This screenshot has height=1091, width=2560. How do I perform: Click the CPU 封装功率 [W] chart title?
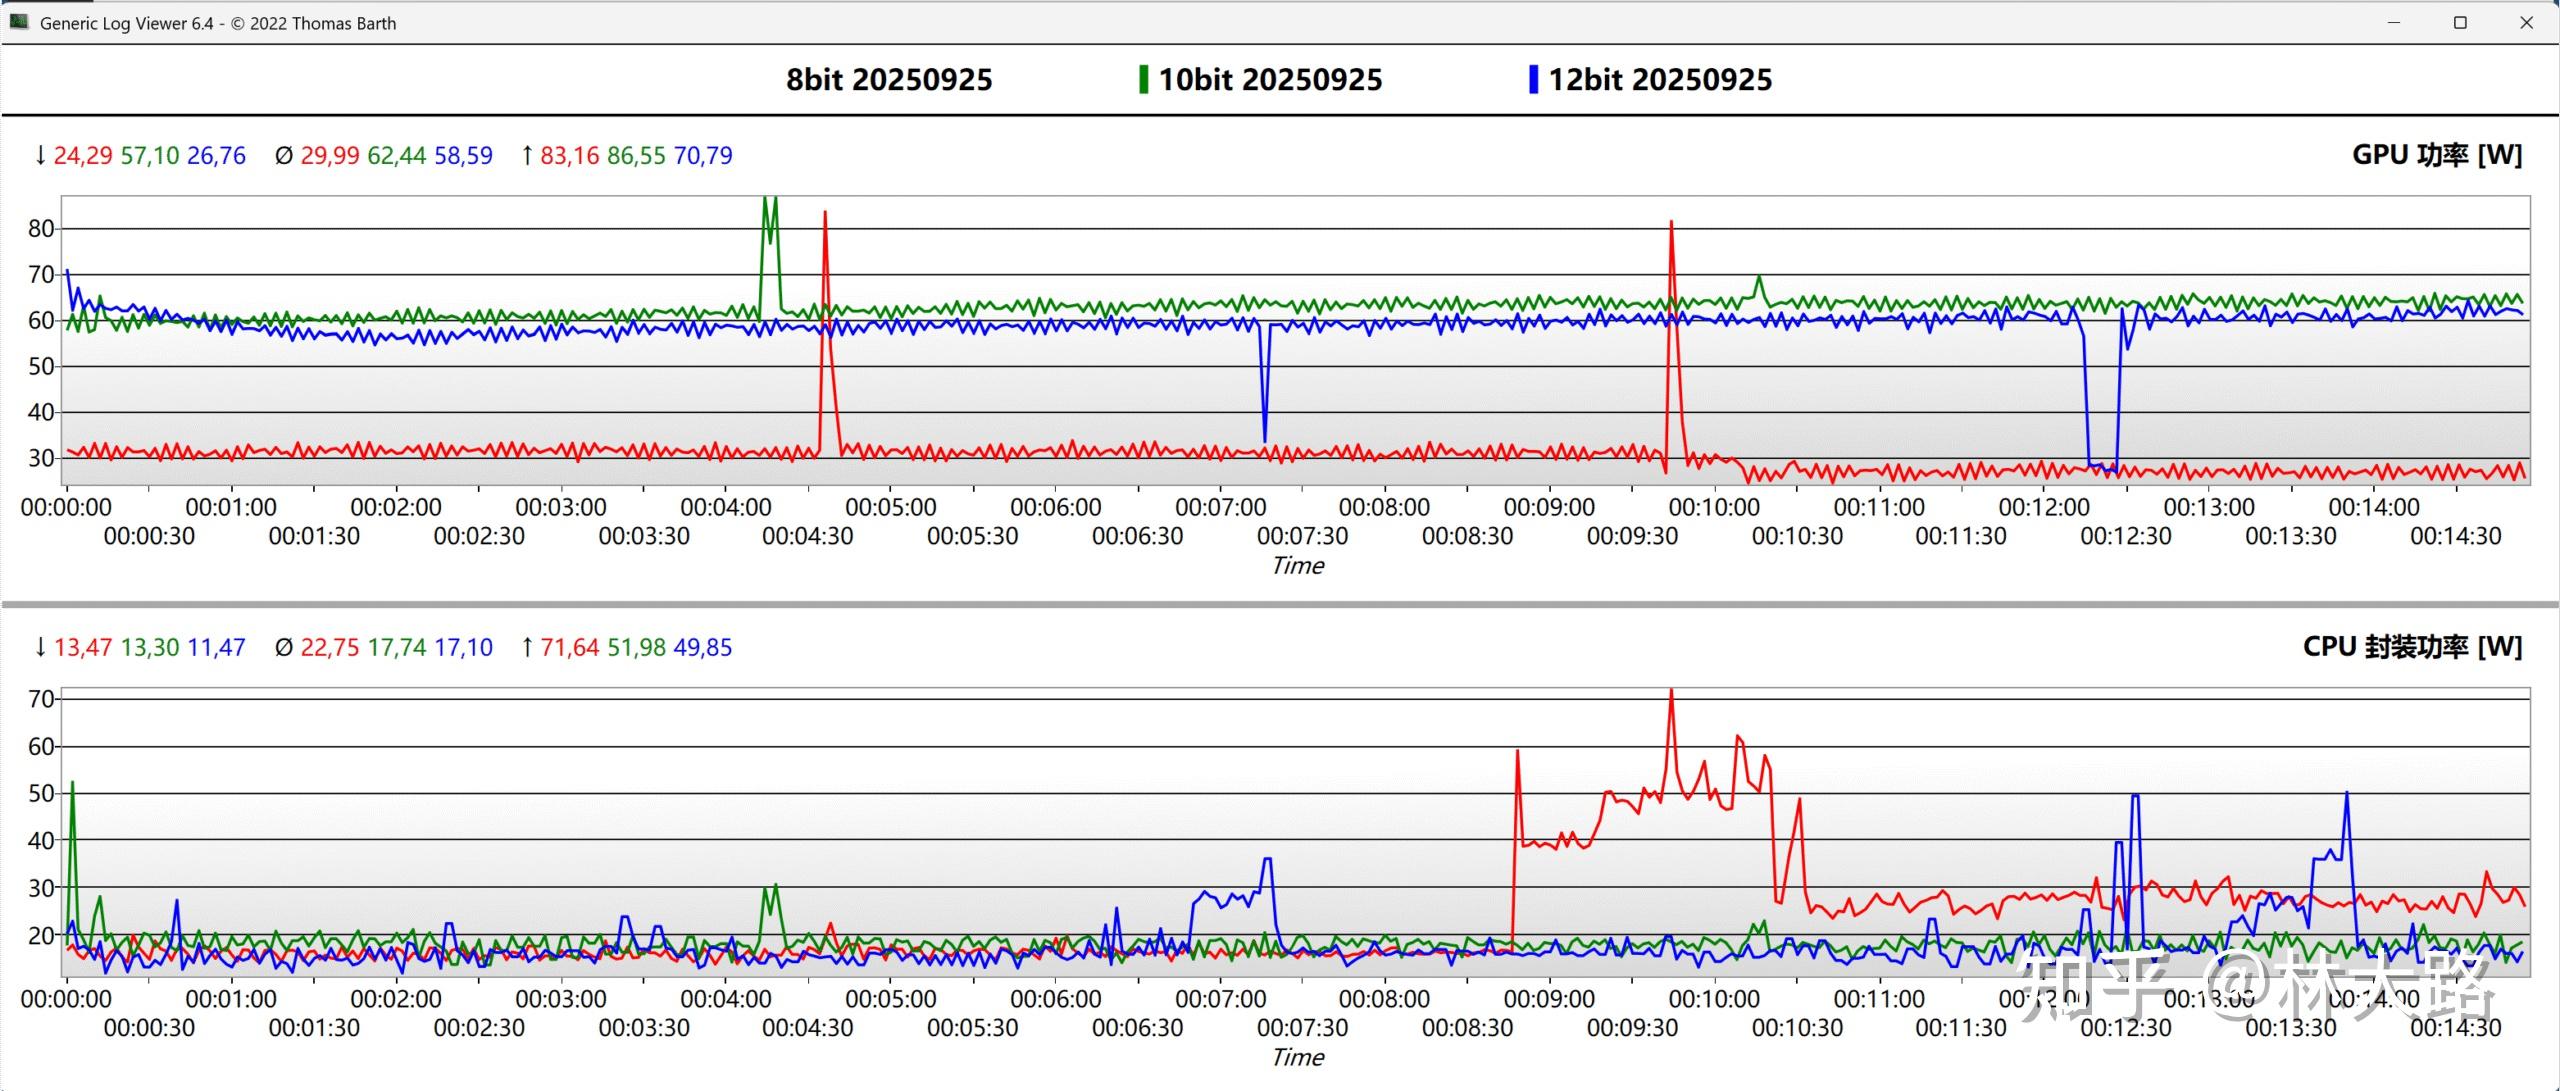pyautogui.click(x=2411, y=647)
